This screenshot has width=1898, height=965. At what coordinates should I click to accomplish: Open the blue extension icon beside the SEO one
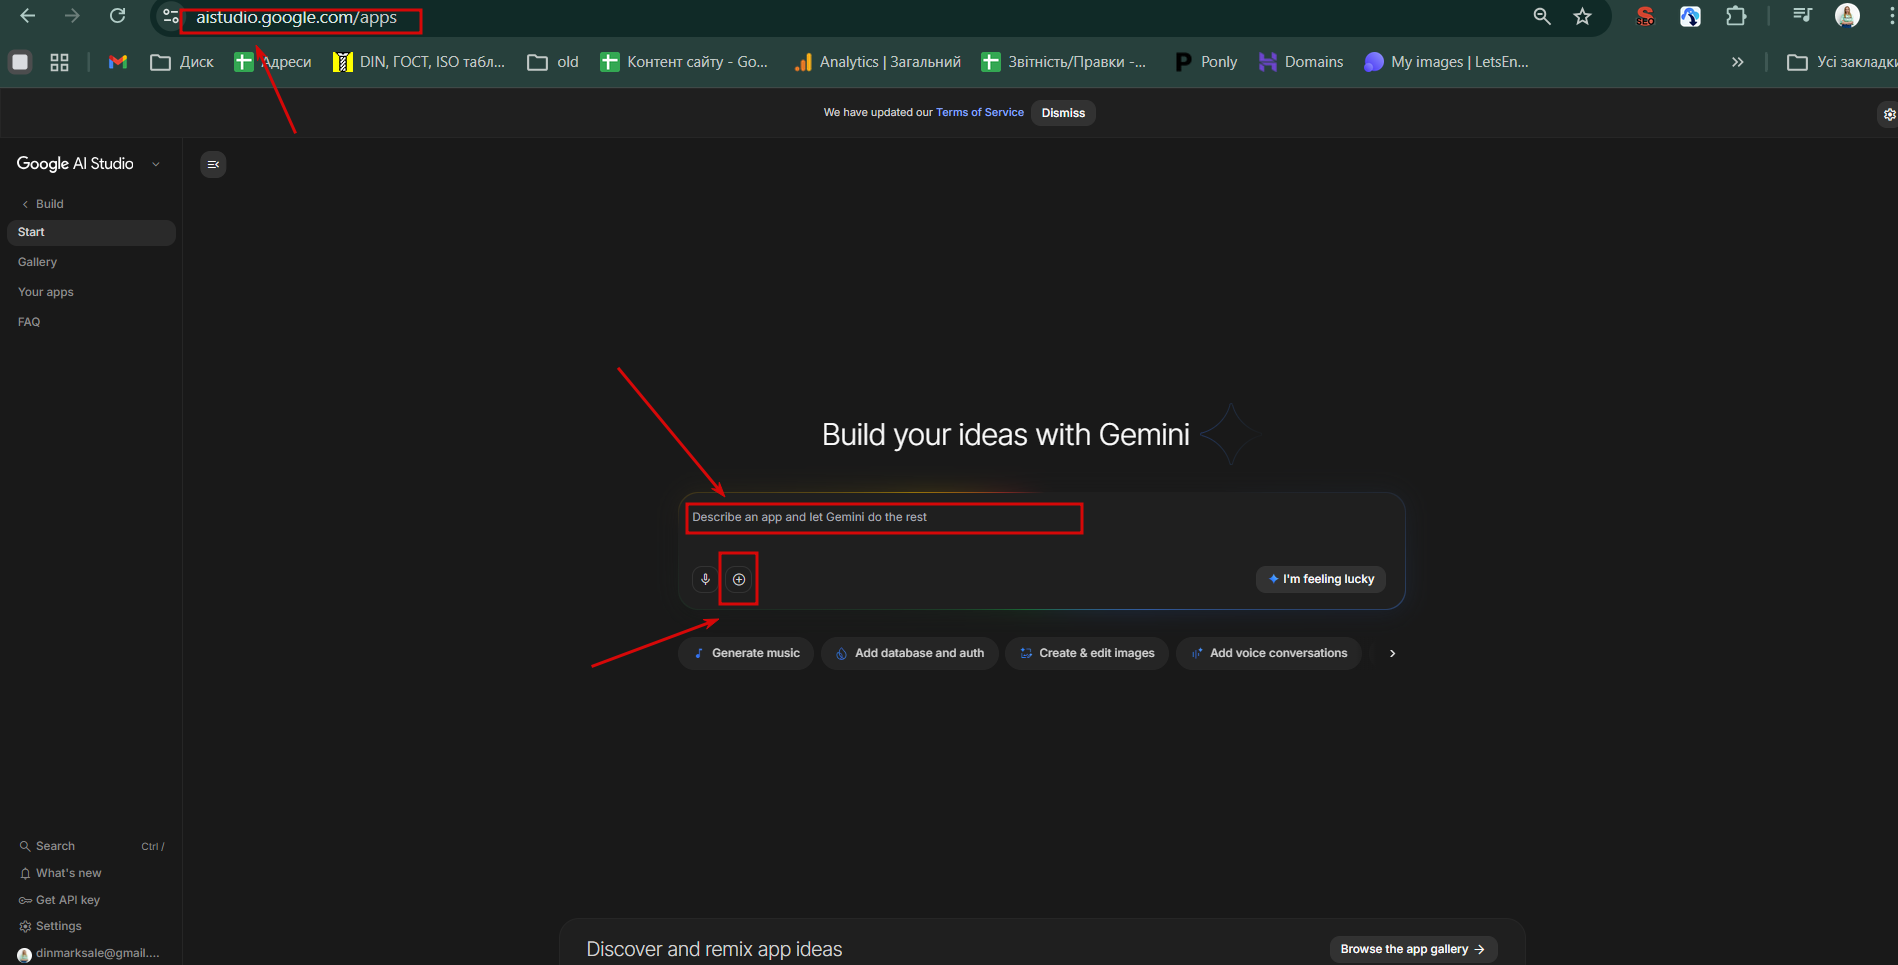tap(1690, 16)
